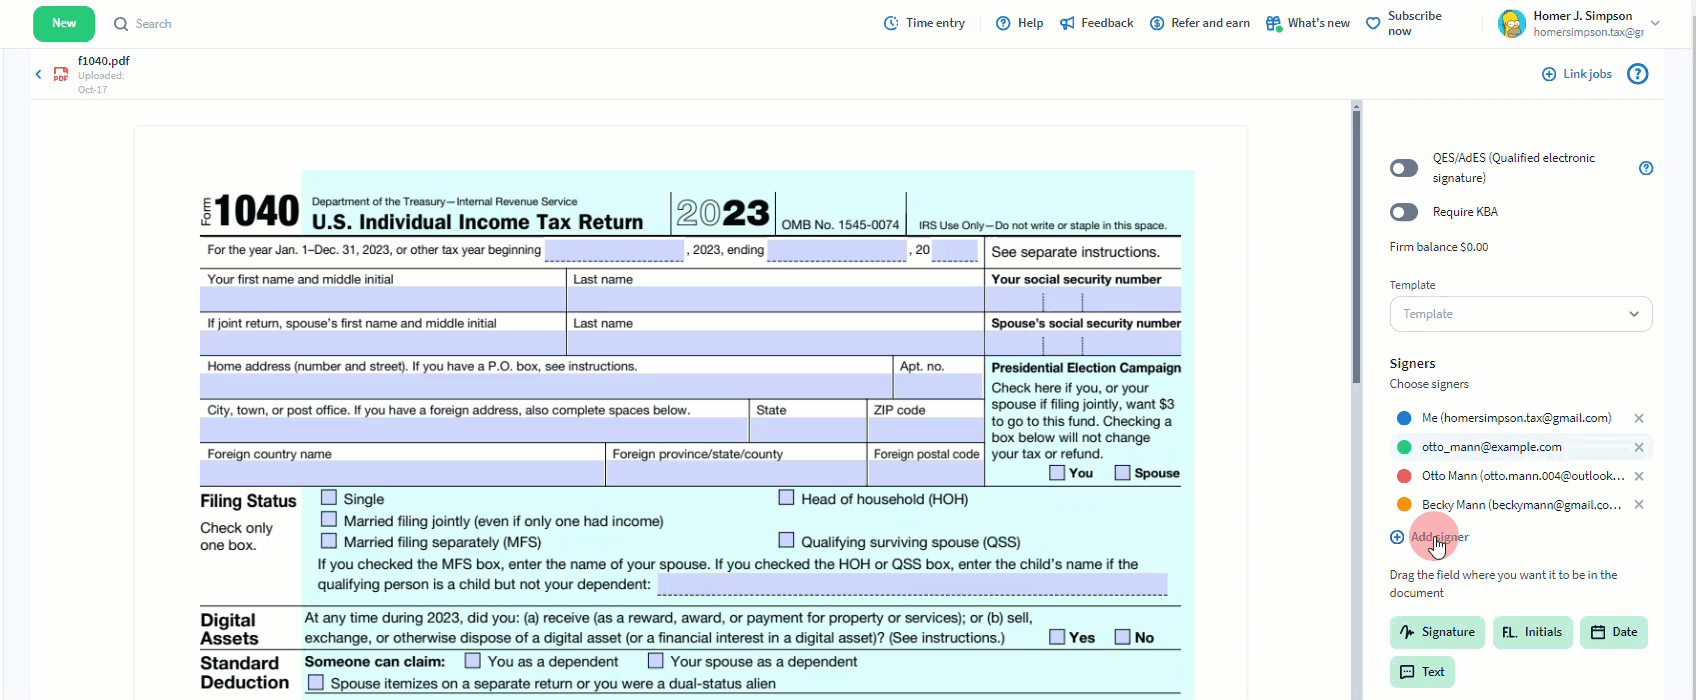The image size is (1696, 700).
Task: Click the Signature field button
Action: pos(1437,632)
